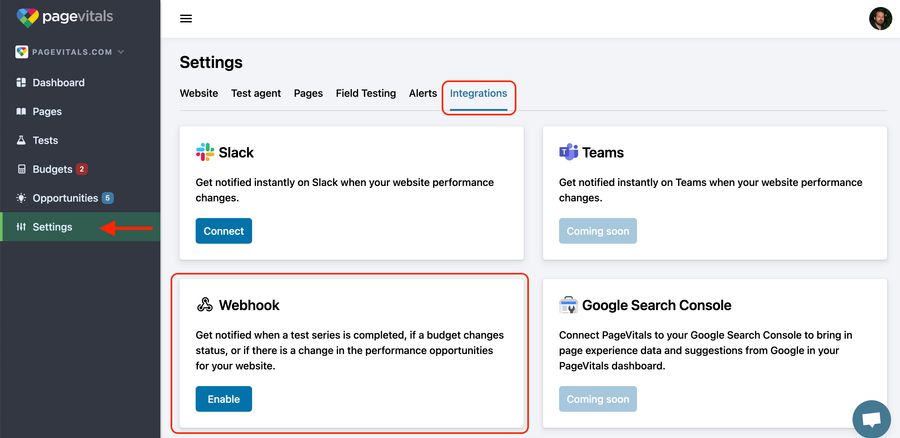
Task: Switch to the Website tab
Action: pyautogui.click(x=199, y=93)
